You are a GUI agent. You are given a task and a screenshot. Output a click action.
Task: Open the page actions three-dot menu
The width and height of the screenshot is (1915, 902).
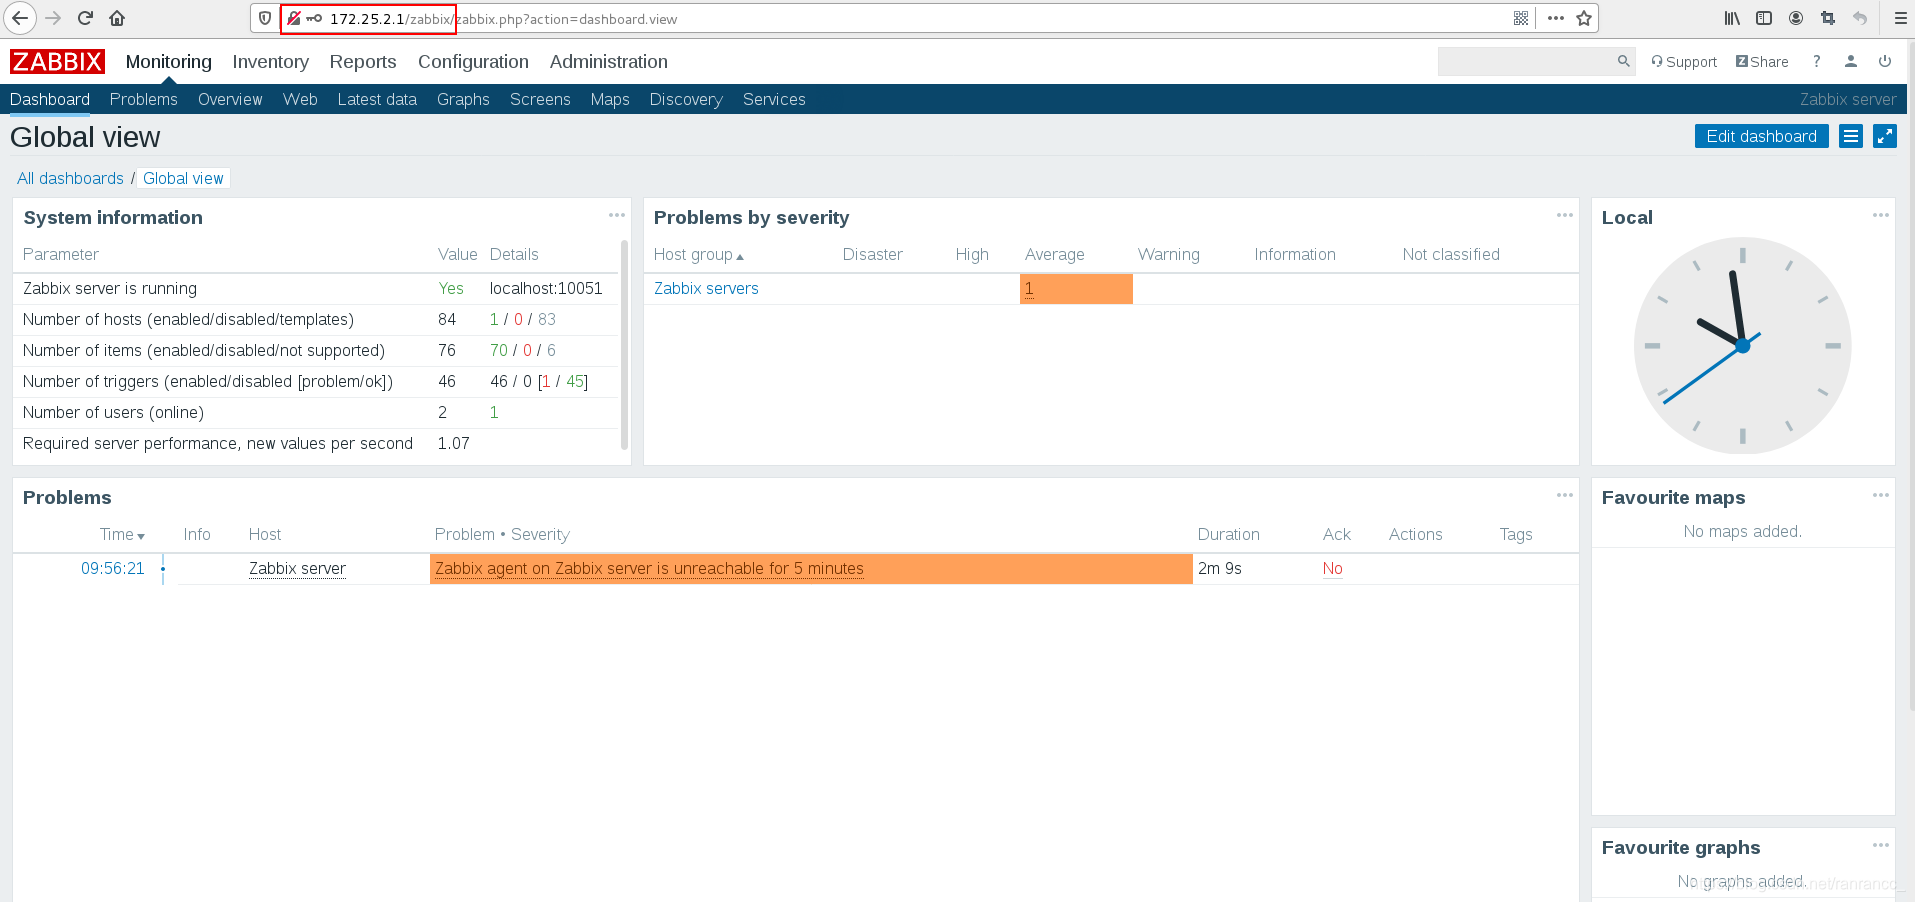point(1555,18)
